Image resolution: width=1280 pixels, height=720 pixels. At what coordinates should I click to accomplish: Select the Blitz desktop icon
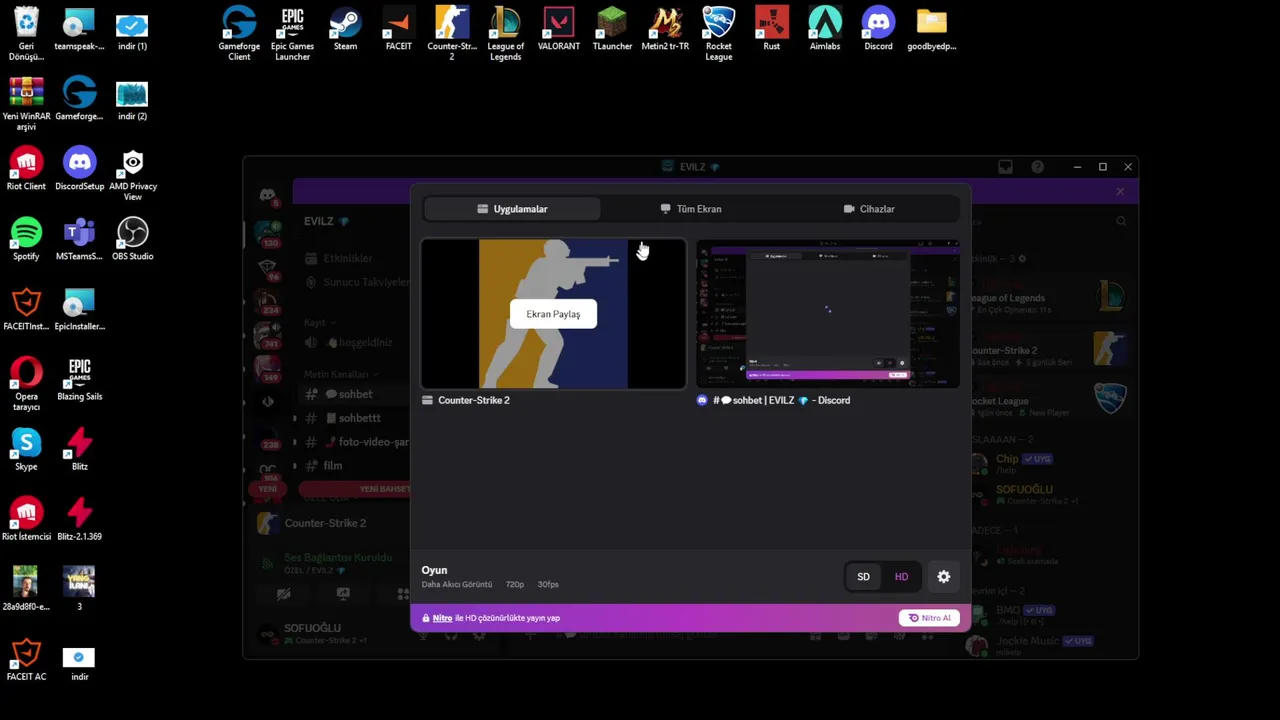pyautogui.click(x=79, y=449)
